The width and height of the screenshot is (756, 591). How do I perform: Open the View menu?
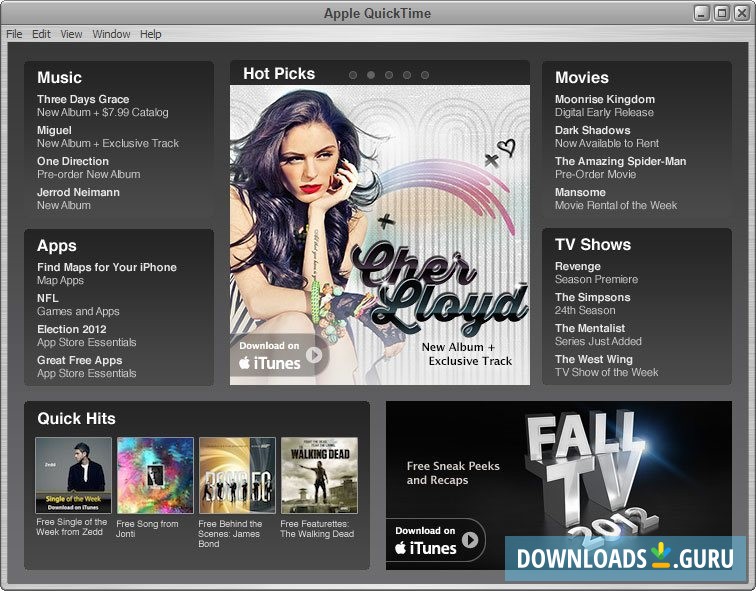(x=71, y=34)
